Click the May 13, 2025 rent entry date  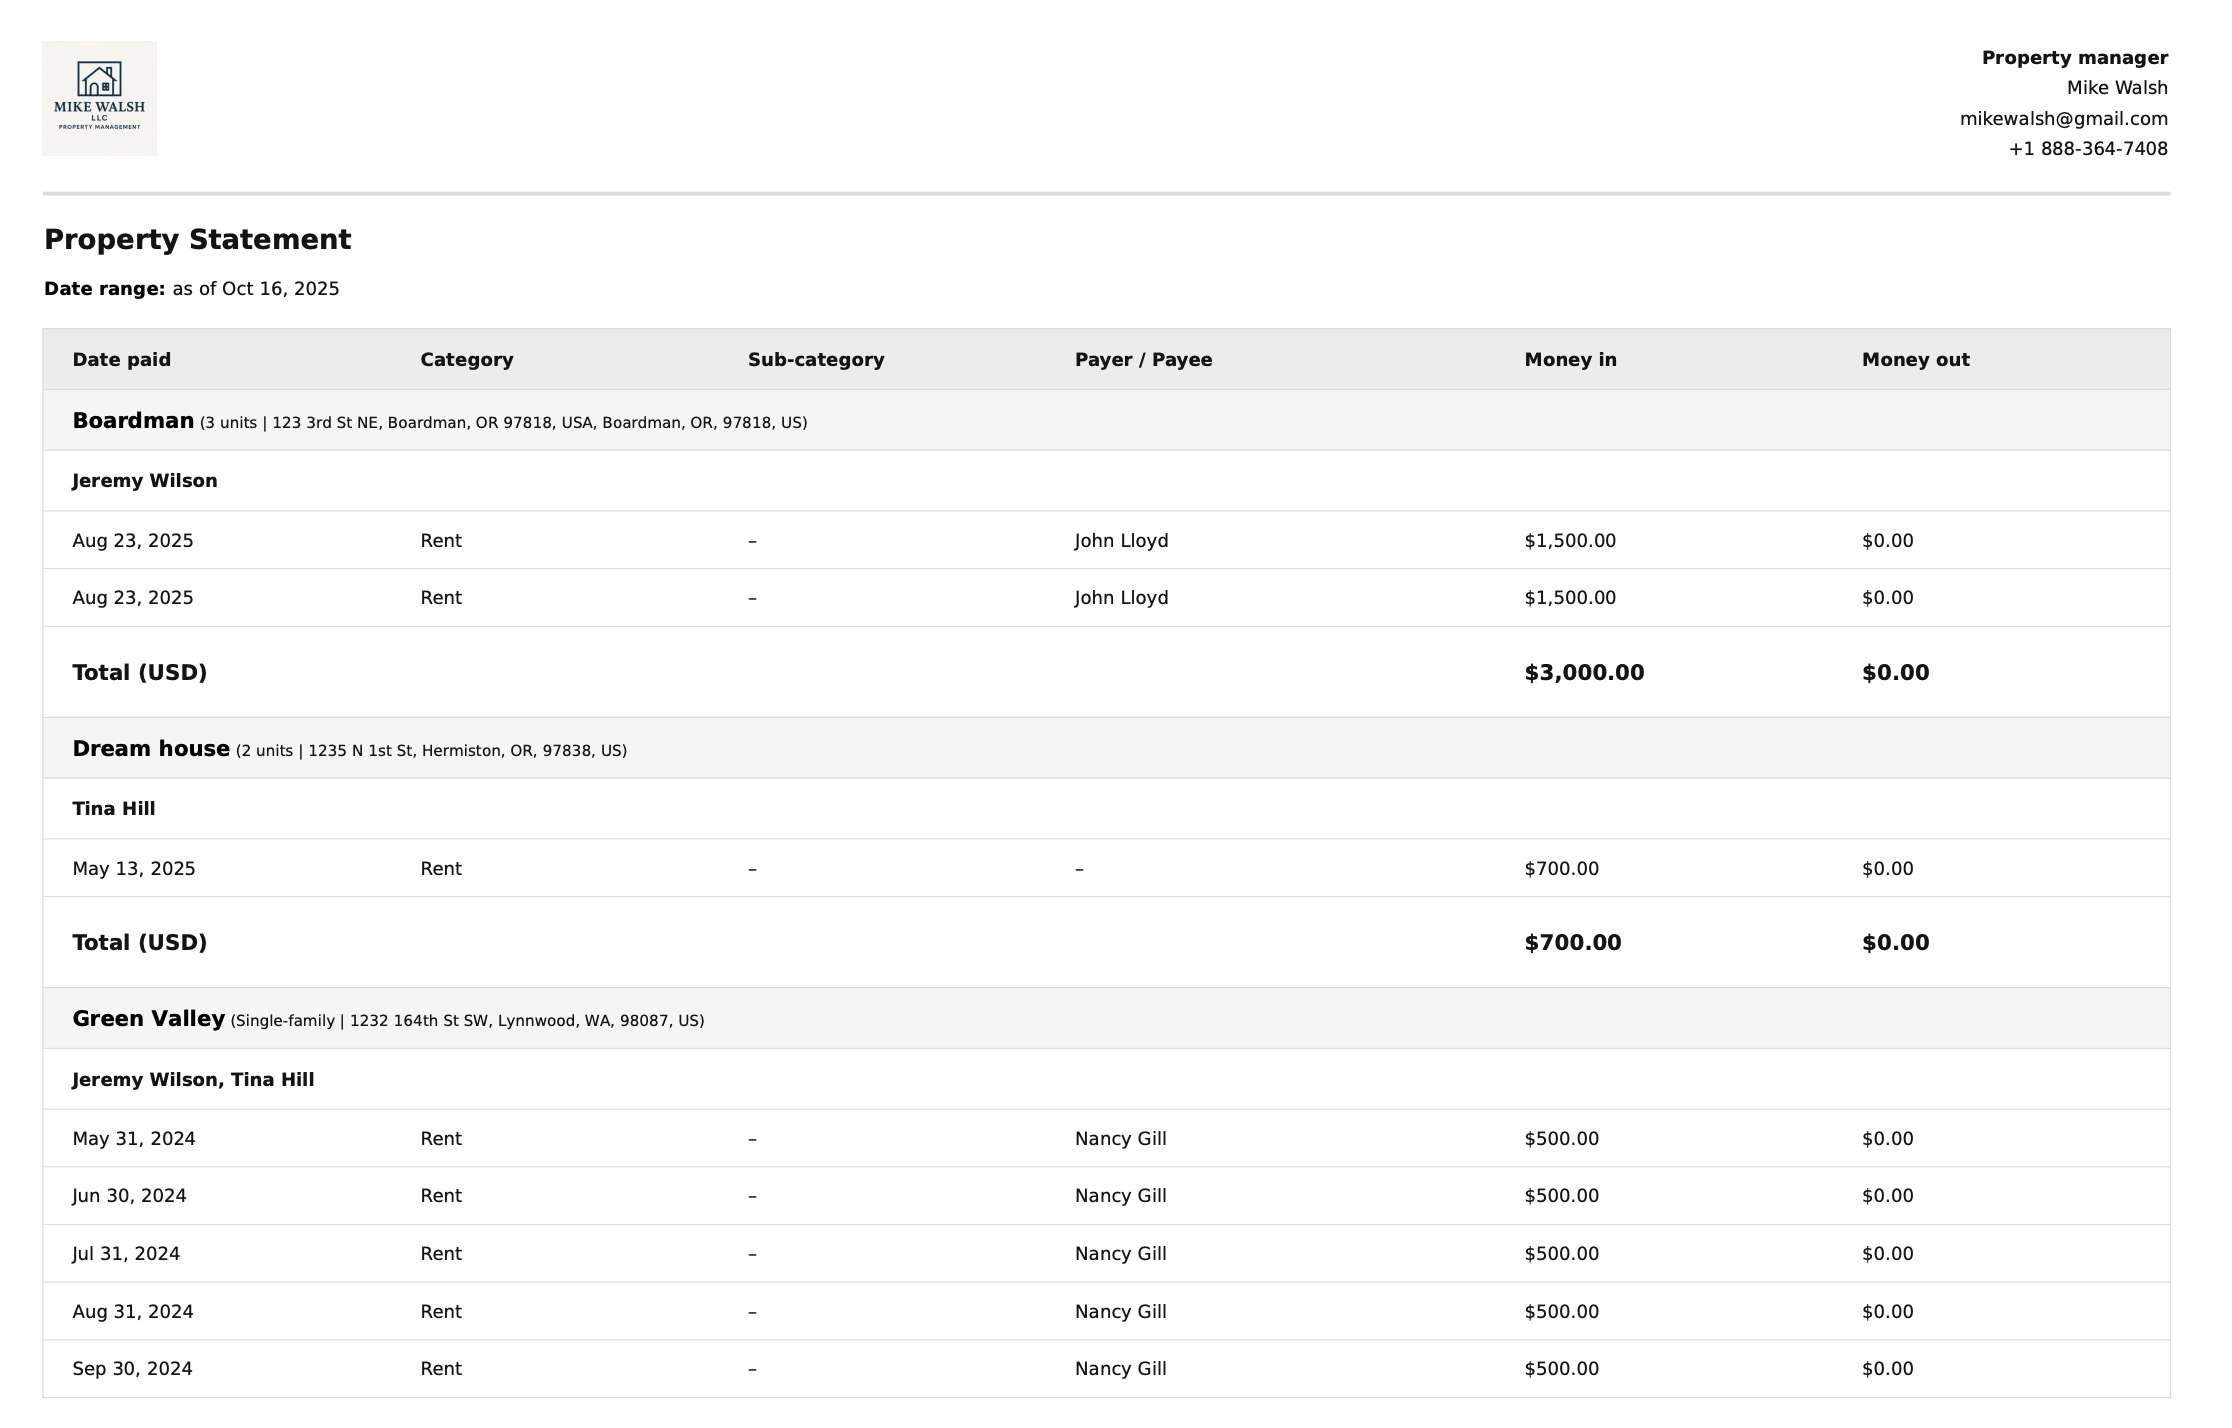pos(133,869)
